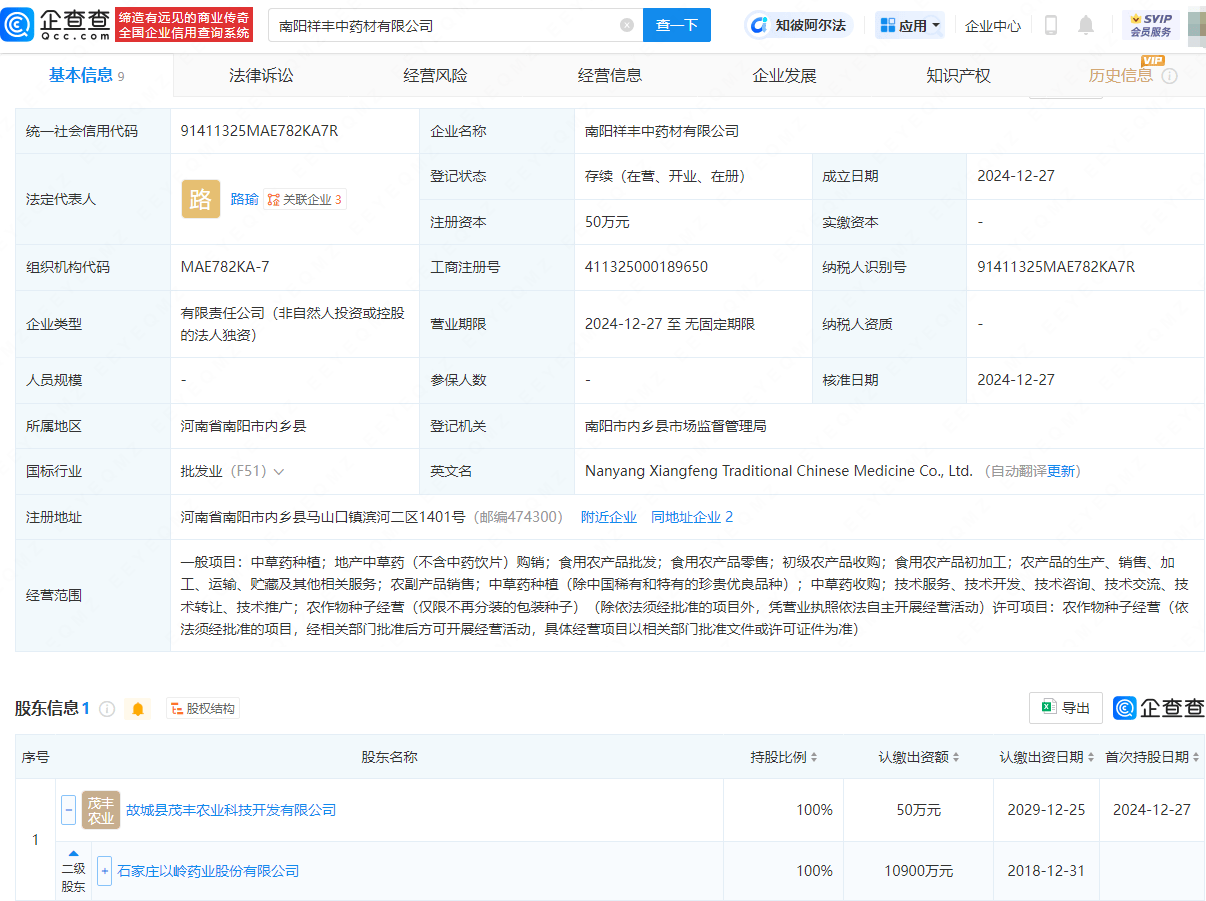Switch to 历史信息 VIP tab
Viewport: 1206px width, 901px height.
(x=1121, y=75)
